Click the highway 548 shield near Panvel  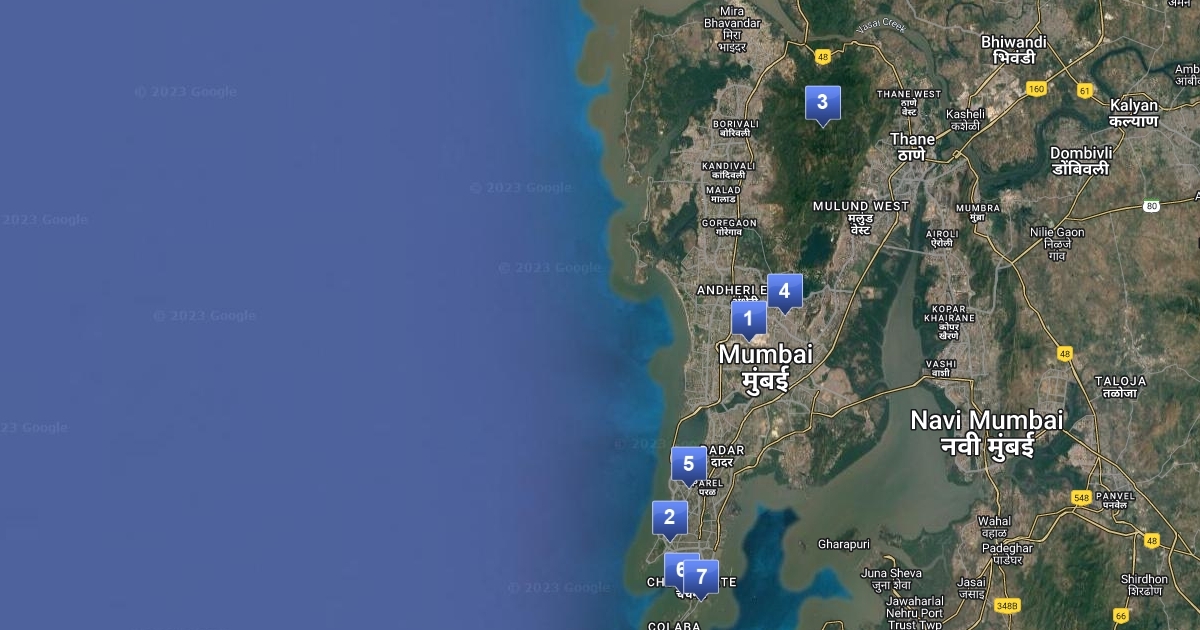point(1080,497)
